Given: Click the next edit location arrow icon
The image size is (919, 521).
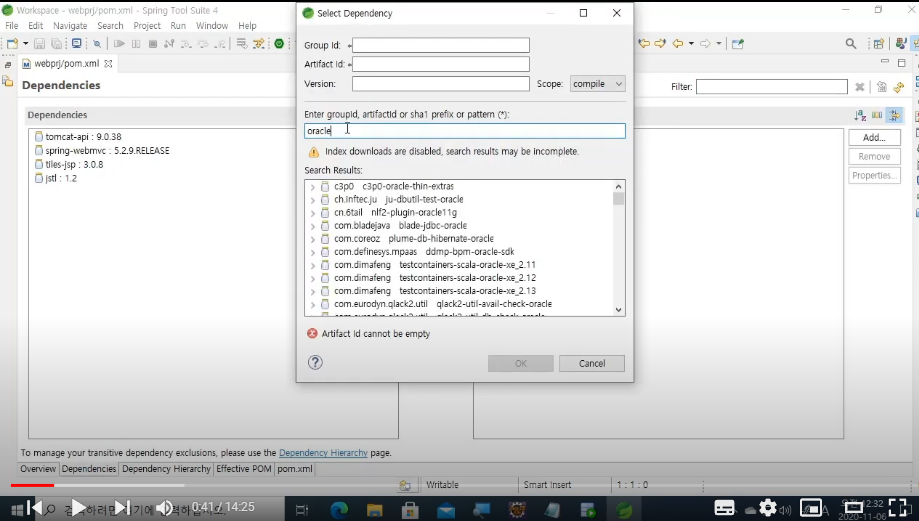Looking at the screenshot, I should pos(661,43).
